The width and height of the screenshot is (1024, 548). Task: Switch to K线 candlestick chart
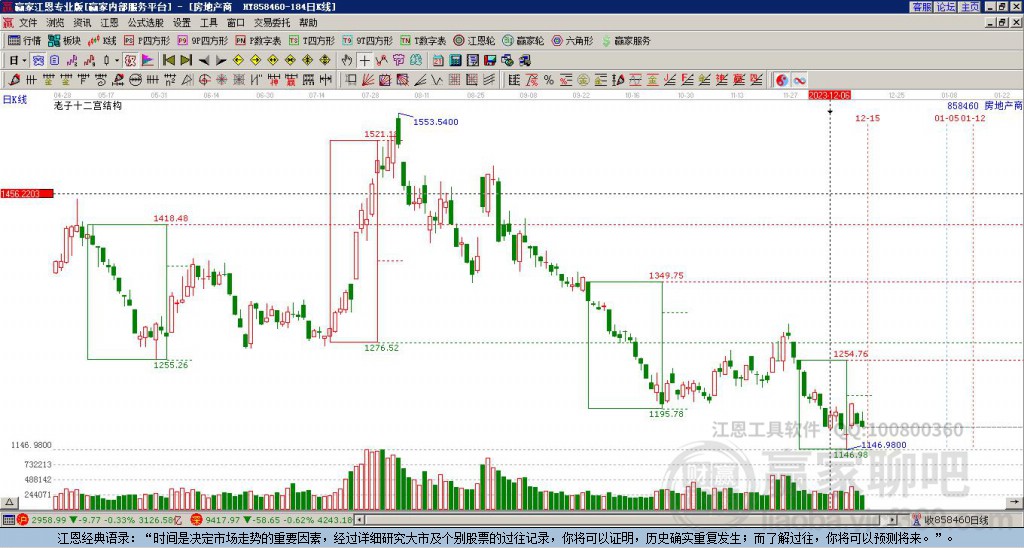(x=101, y=40)
